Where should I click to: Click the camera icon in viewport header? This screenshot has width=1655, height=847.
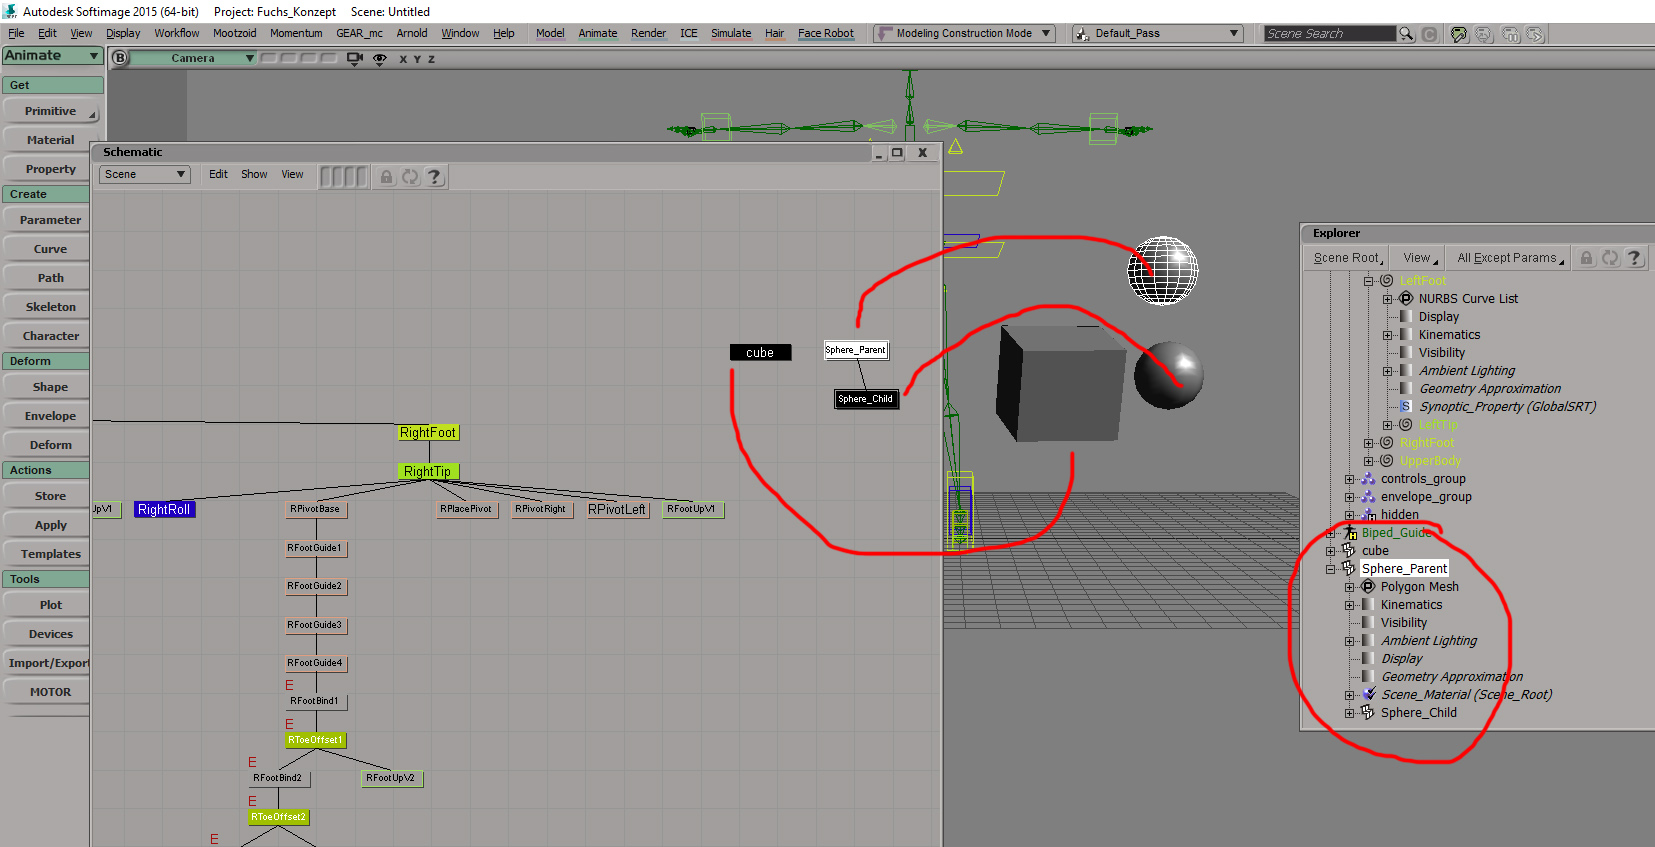[355, 59]
